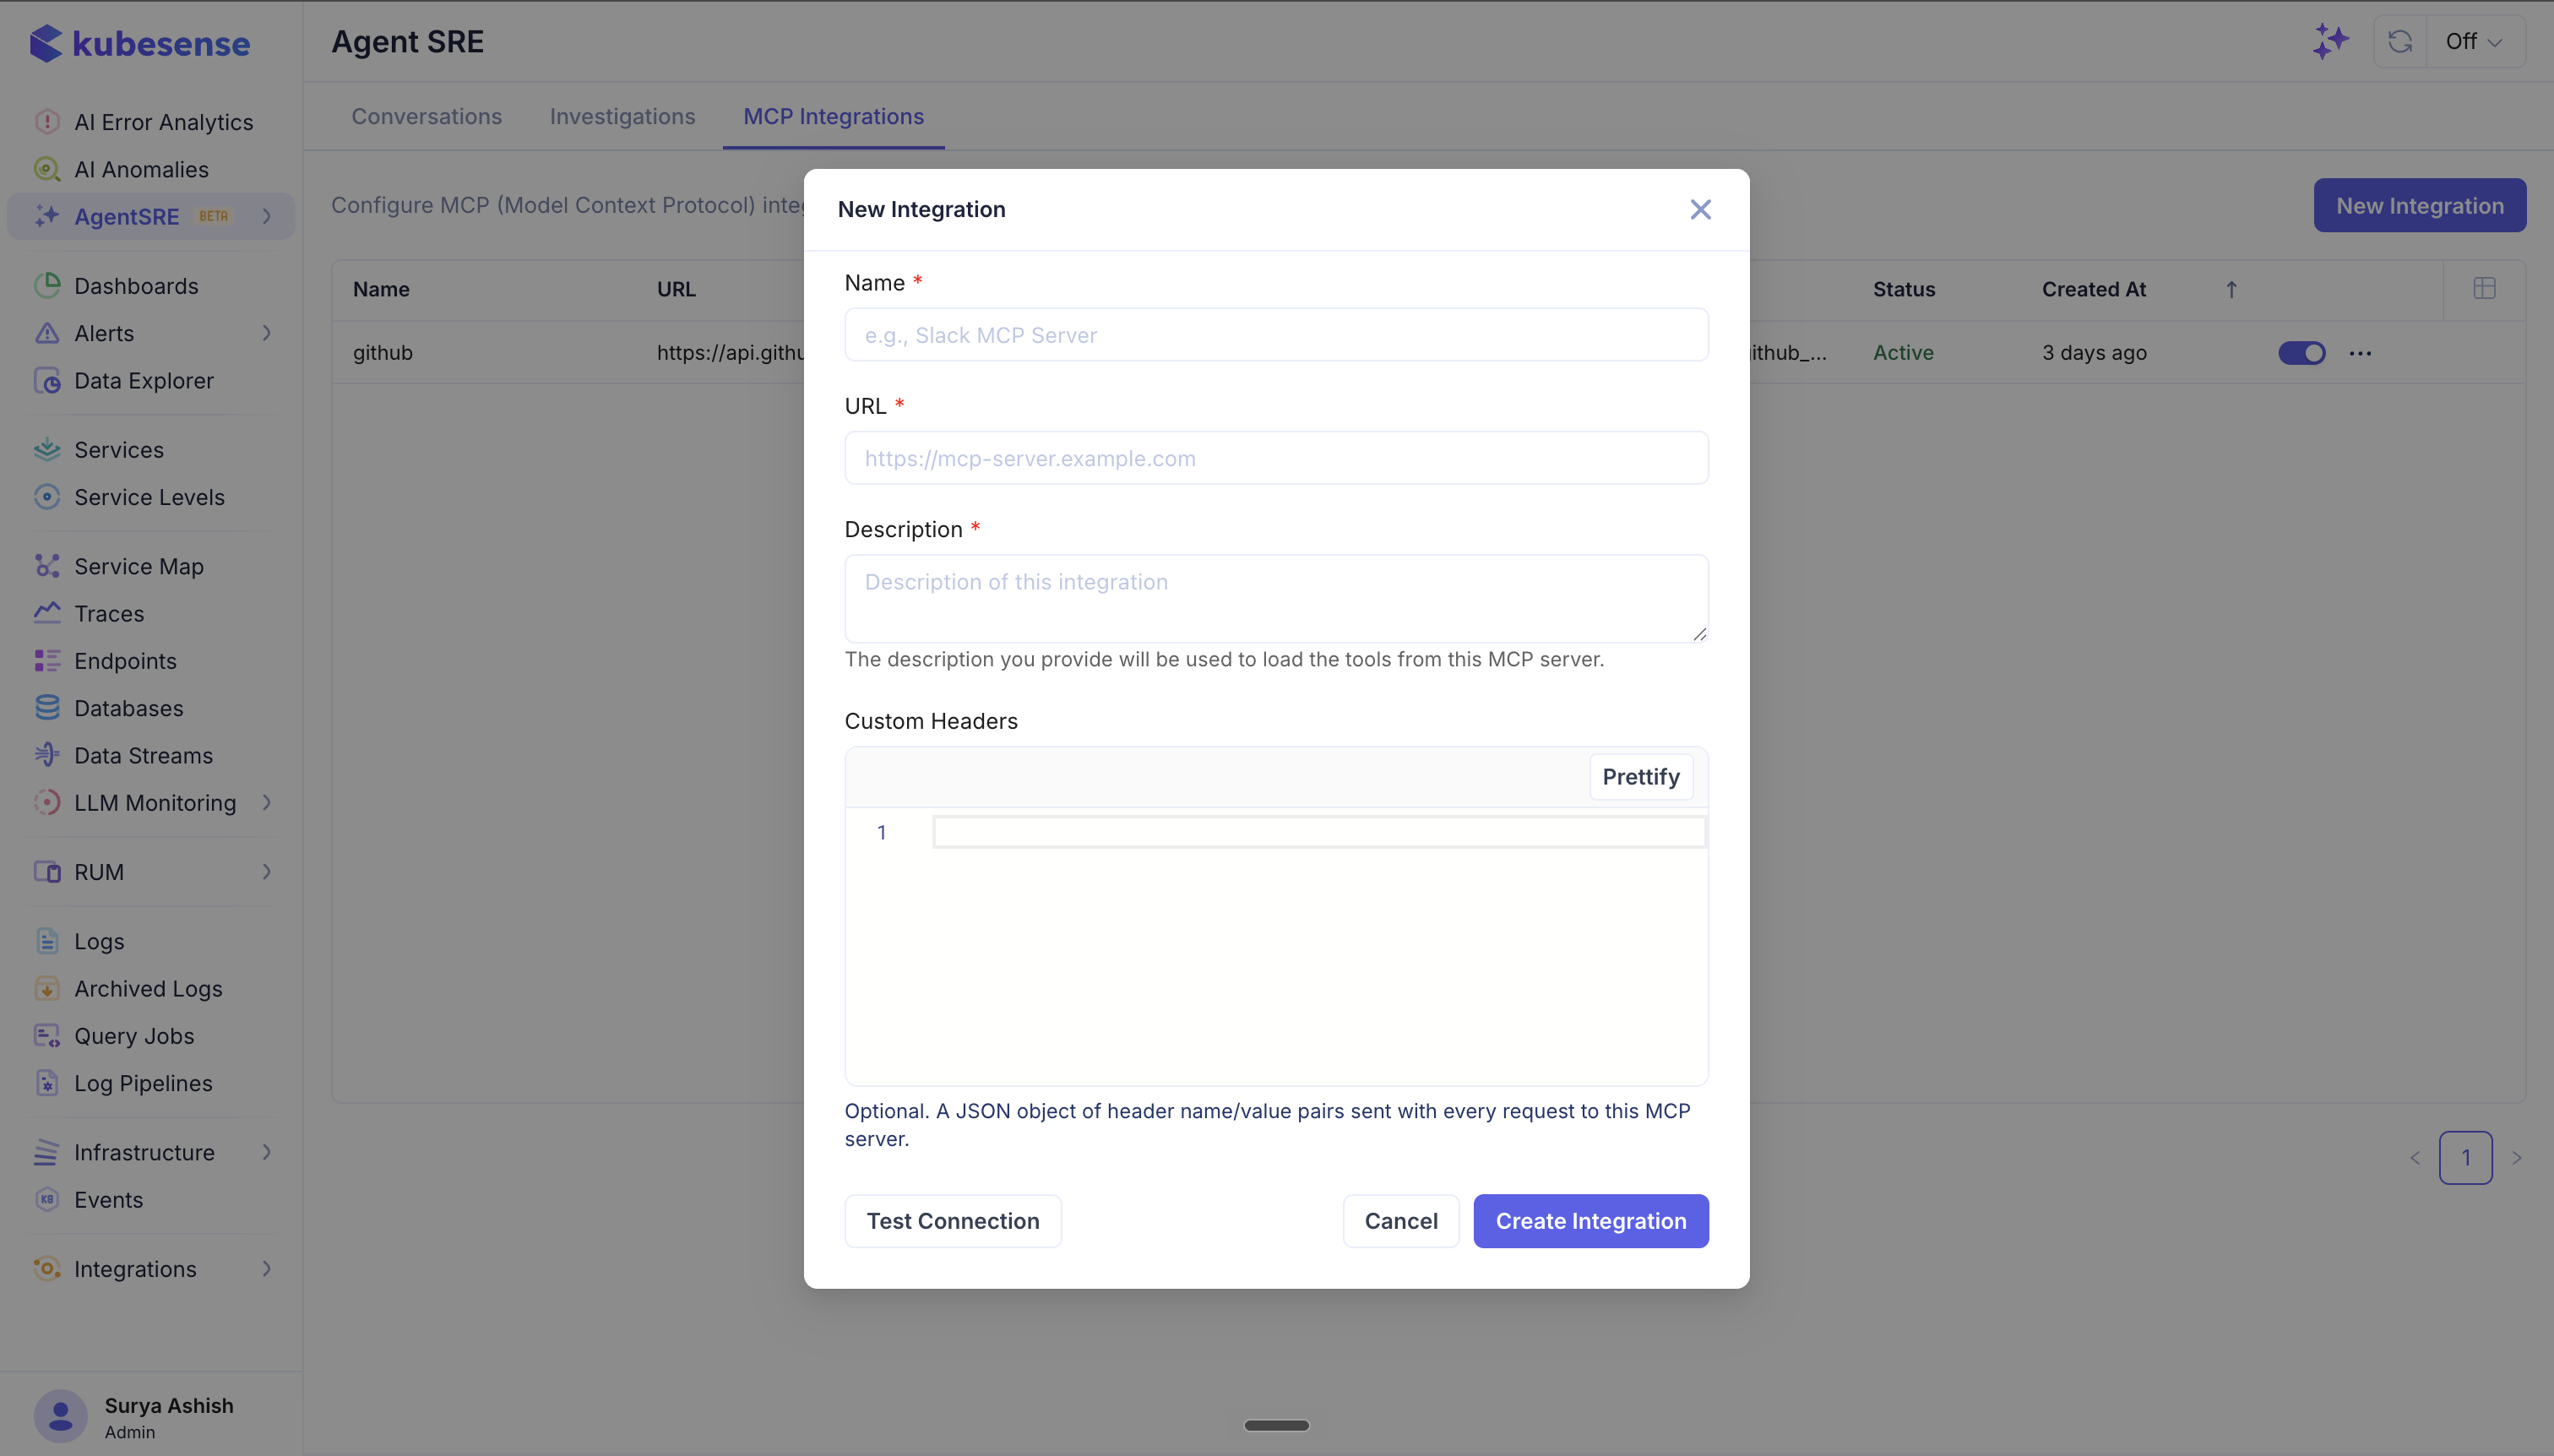2554x1456 pixels.
Task: Click the Created At sort arrow
Action: click(2231, 289)
